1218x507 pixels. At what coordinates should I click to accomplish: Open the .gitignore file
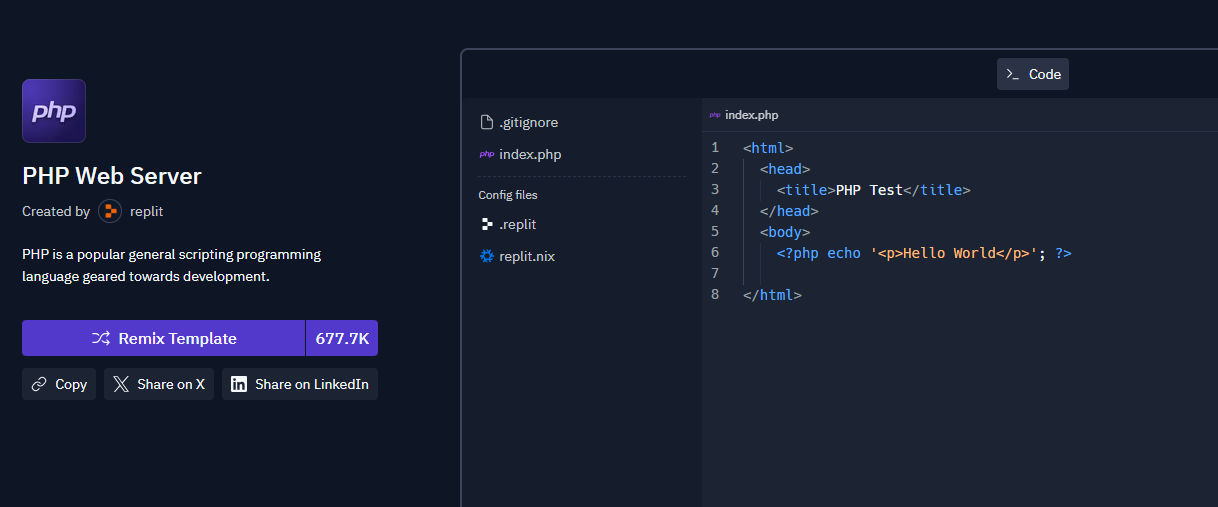[528, 122]
